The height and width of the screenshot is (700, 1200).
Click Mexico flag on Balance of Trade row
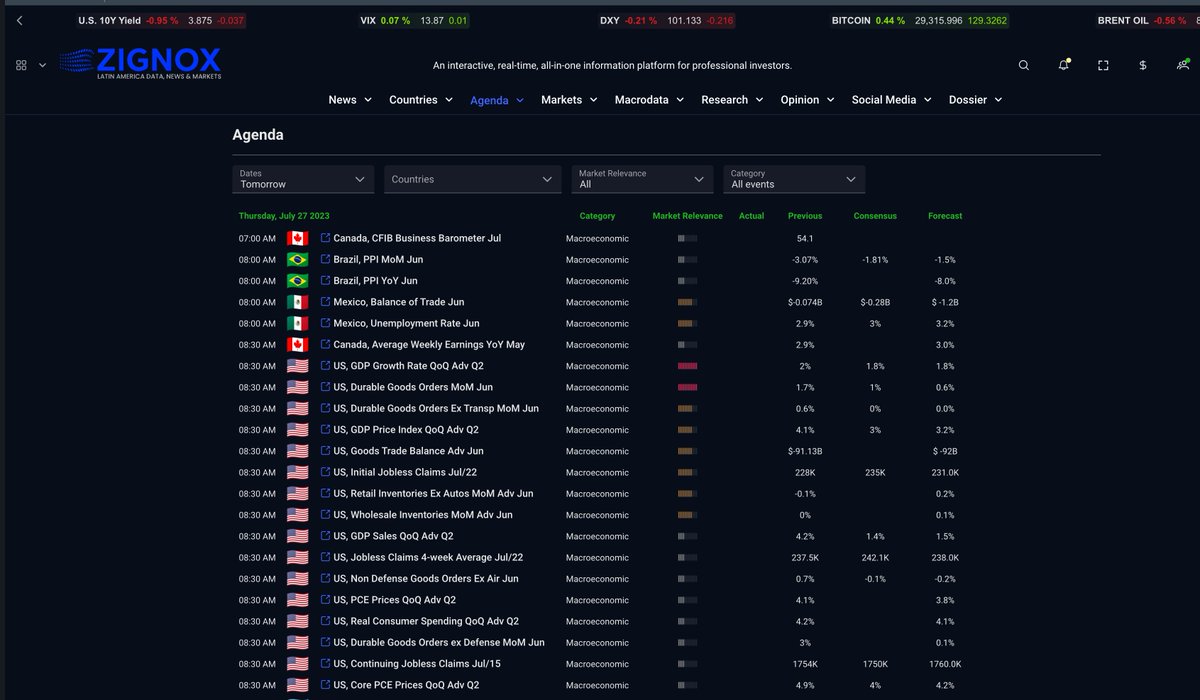click(x=297, y=302)
